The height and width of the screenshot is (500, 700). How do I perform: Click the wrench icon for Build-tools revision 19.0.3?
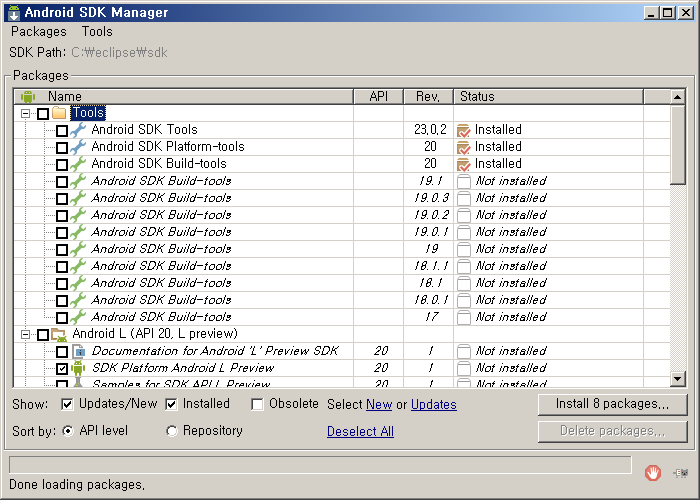[78, 198]
